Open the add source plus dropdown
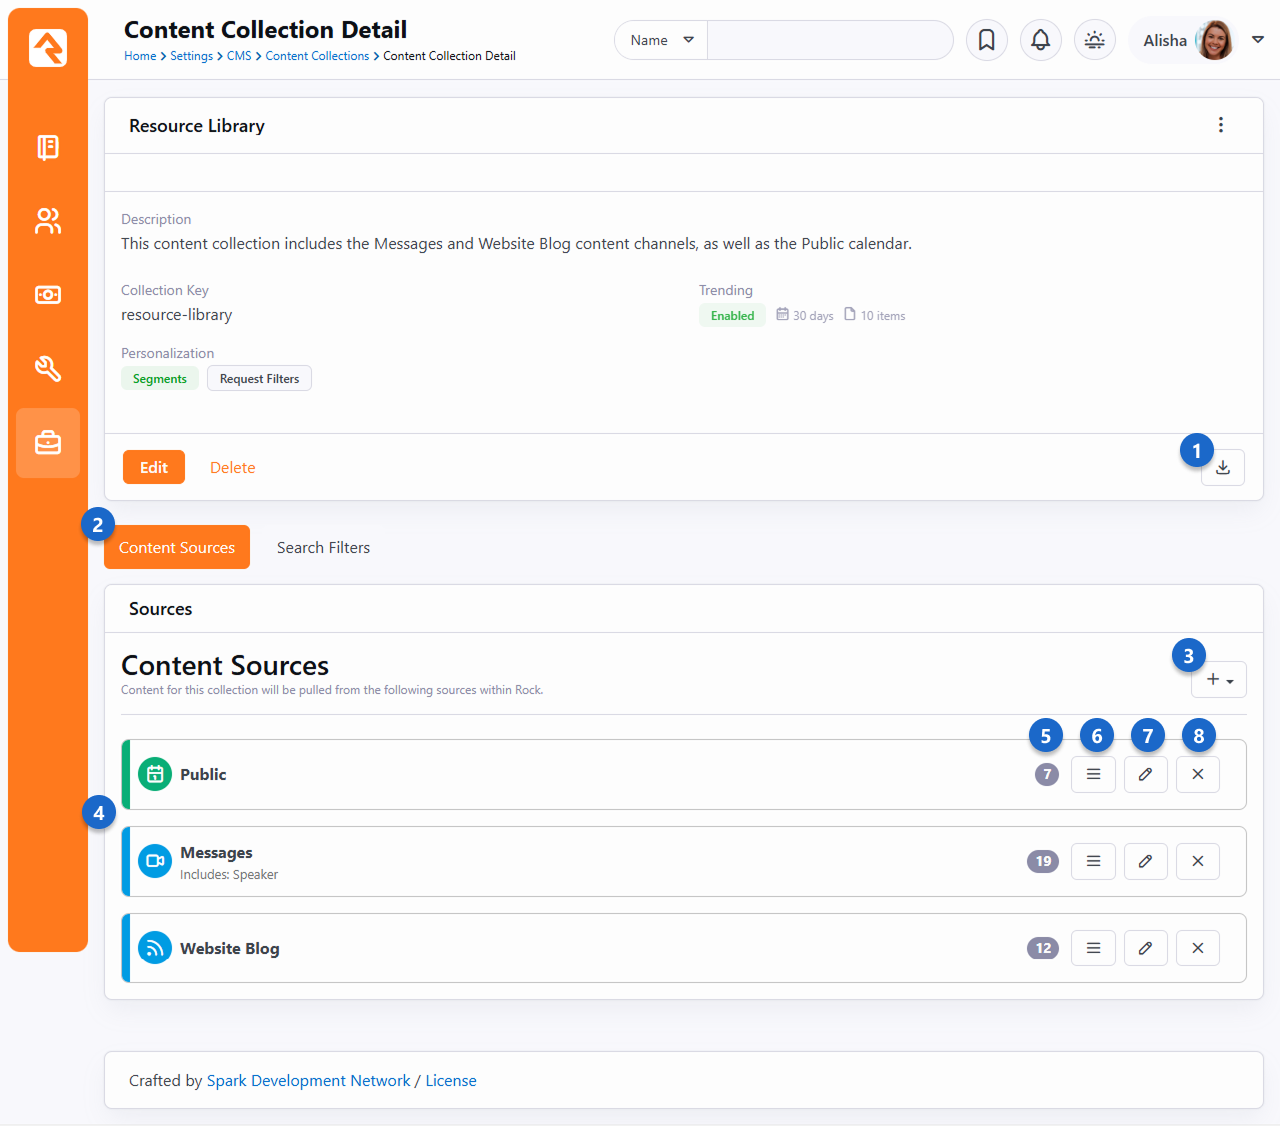The image size is (1280, 1126). point(1219,680)
